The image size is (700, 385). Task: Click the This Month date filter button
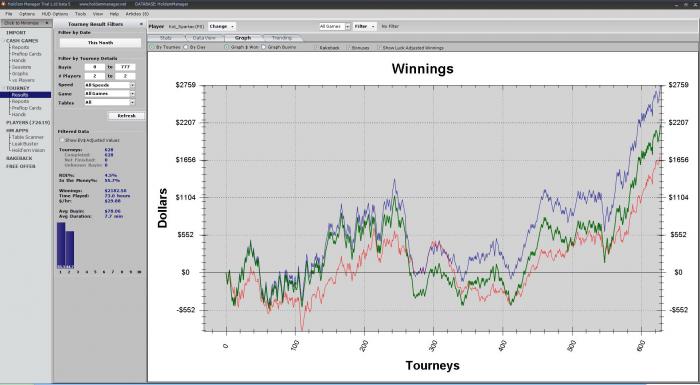pyautogui.click(x=100, y=43)
